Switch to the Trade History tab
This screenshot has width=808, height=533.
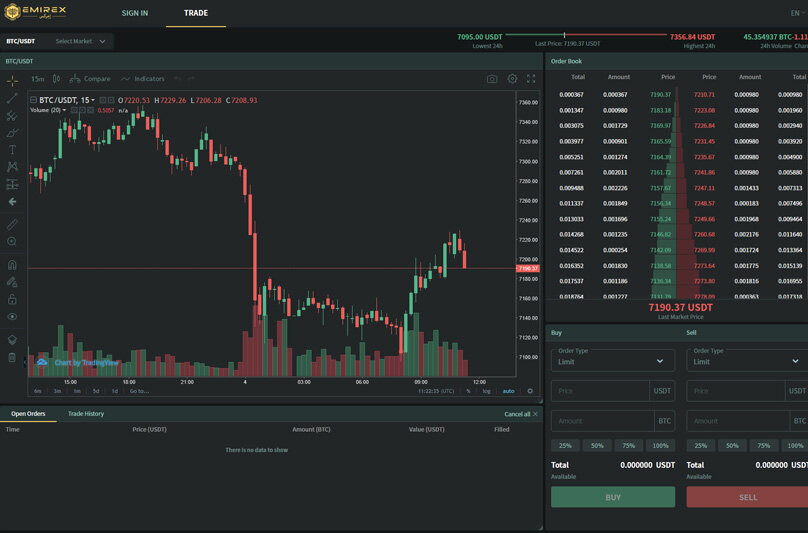pyautogui.click(x=86, y=414)
